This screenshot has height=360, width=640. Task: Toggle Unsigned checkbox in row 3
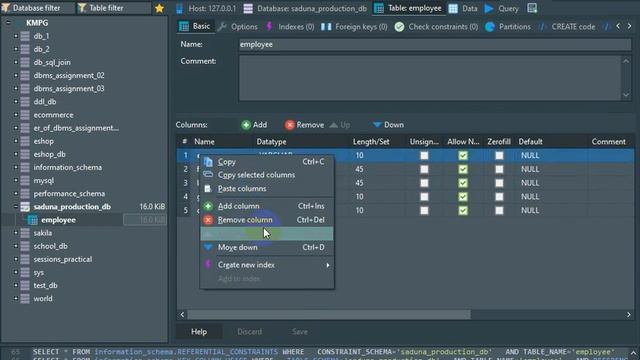[x=424, y=183]
